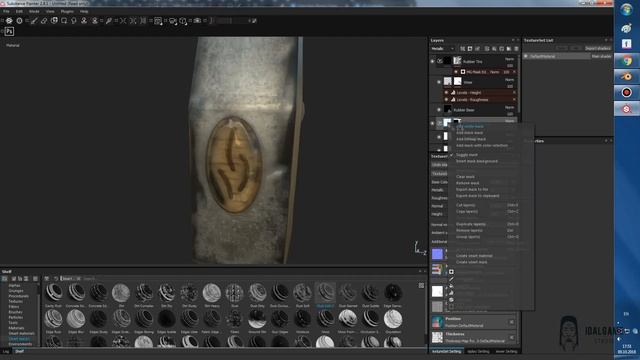
Task: Select the Paint brush tool in toolbar
Action: [x=34, y=20]
